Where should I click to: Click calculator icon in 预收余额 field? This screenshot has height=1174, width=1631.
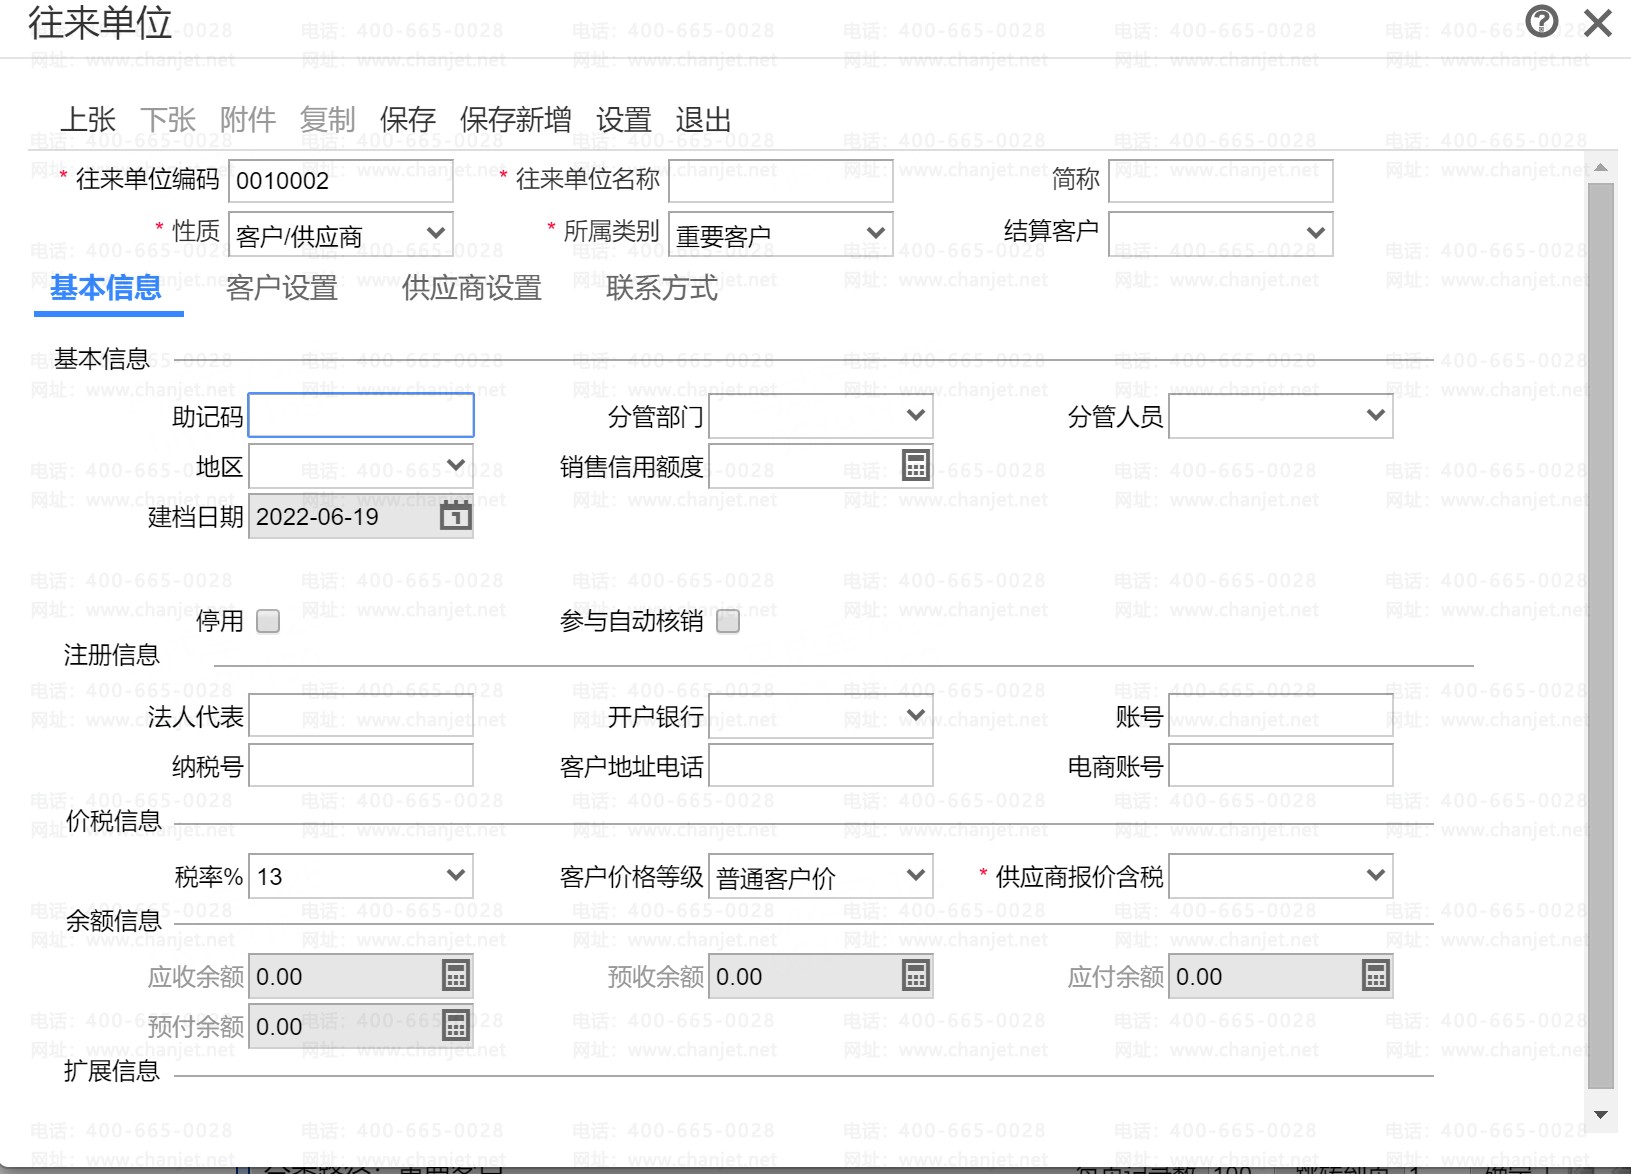coord(915,976)
